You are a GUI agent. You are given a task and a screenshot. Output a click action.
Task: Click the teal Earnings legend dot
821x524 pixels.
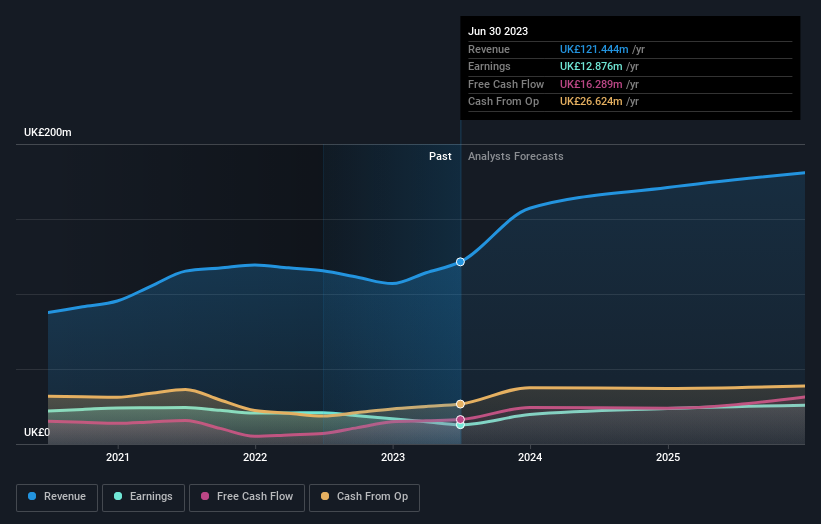coord(118,496)
